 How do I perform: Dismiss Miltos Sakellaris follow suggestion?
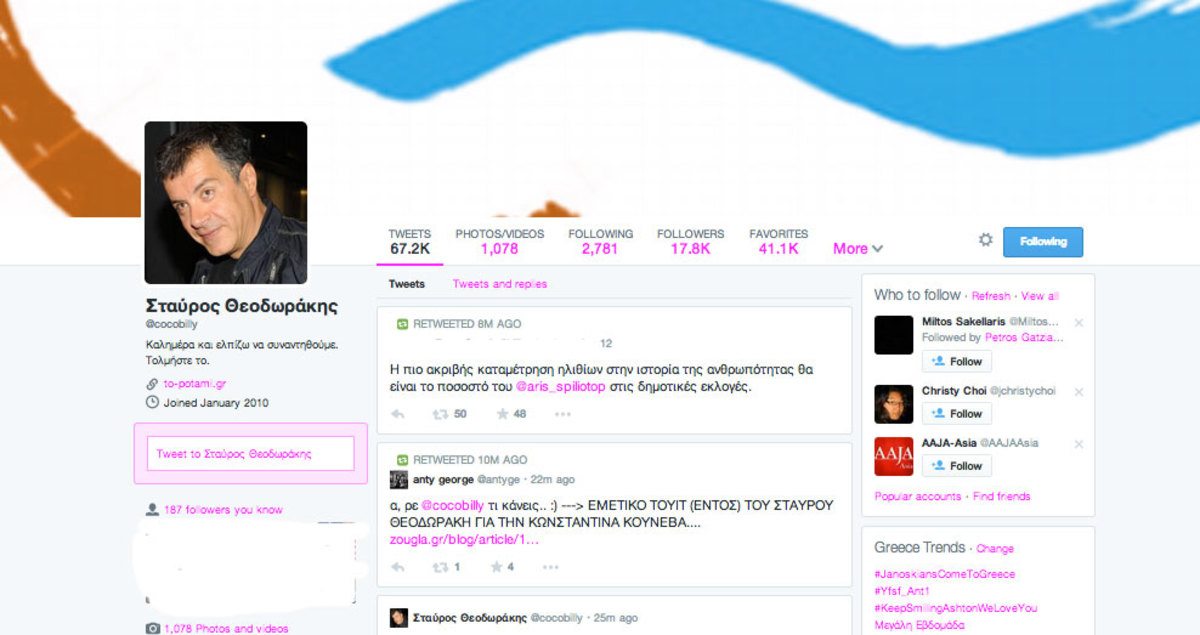pyautogui.click(x=1078, y=323)
